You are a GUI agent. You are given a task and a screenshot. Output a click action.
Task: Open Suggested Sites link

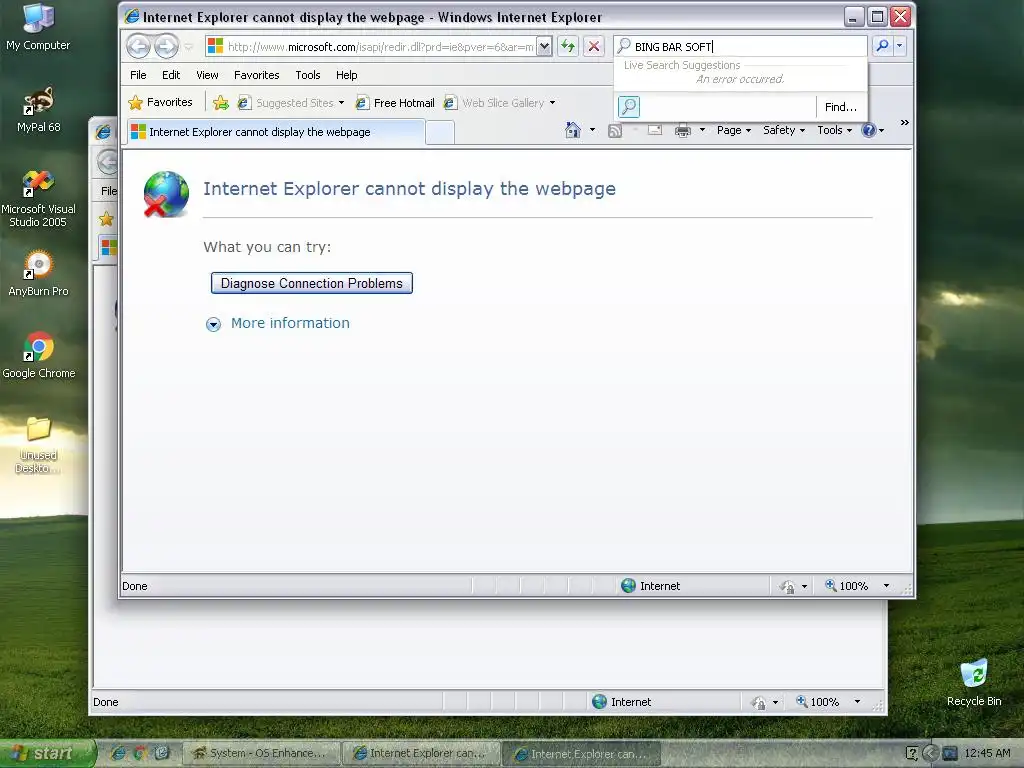[285, 103]
